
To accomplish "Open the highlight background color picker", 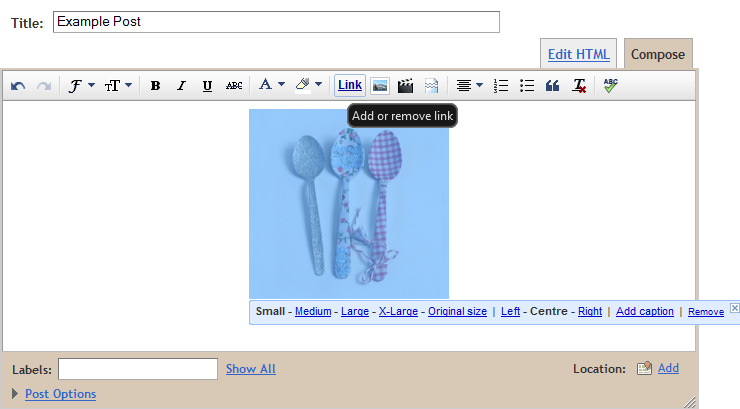I will click(308, 85).
